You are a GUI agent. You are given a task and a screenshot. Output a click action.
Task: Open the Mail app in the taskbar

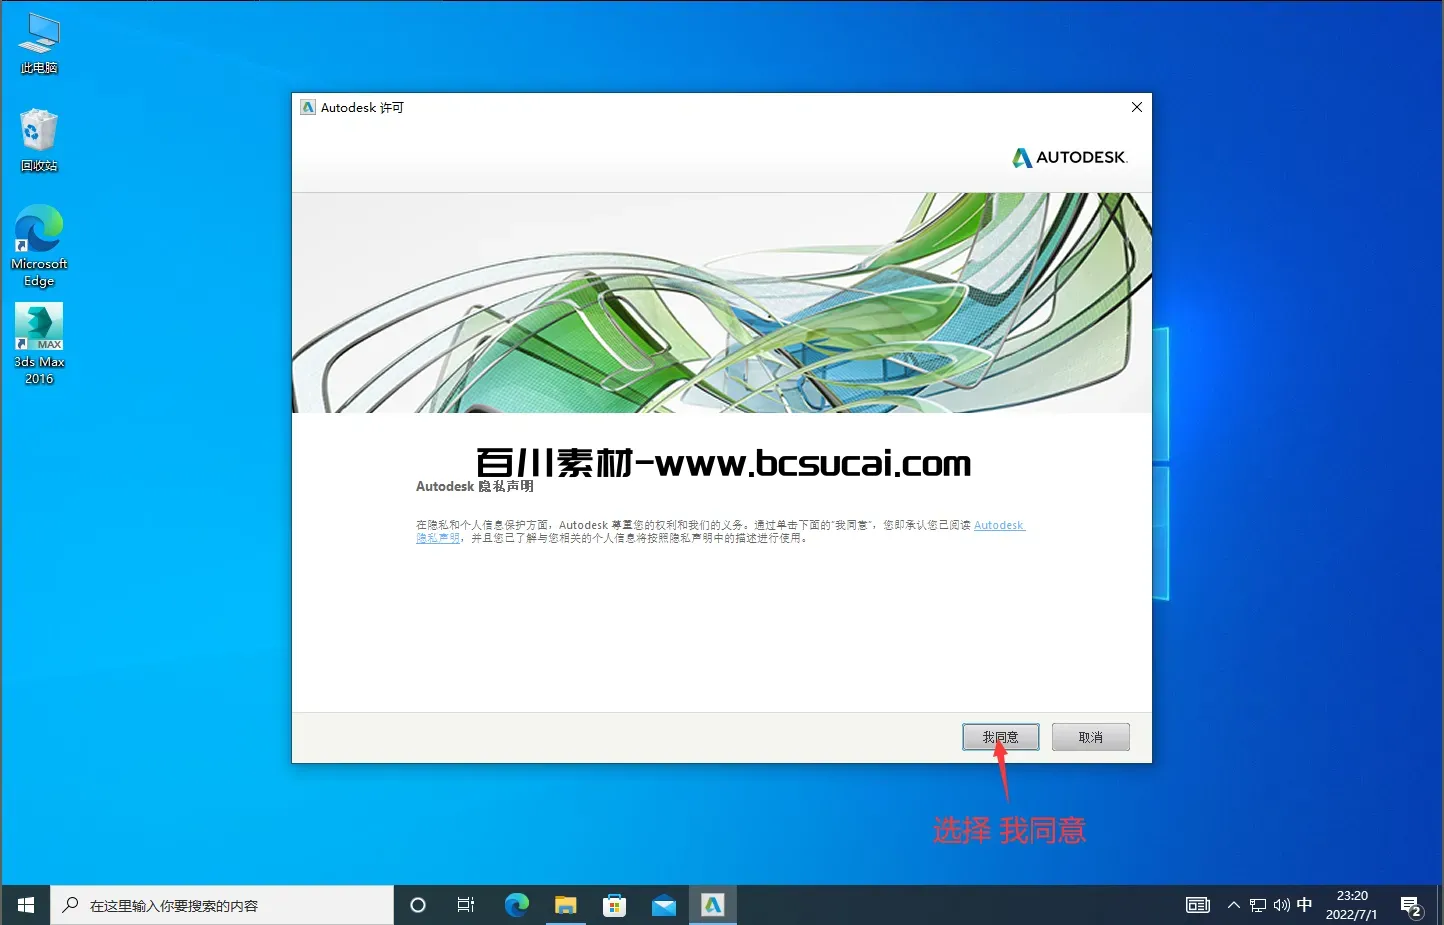[664, 905]
